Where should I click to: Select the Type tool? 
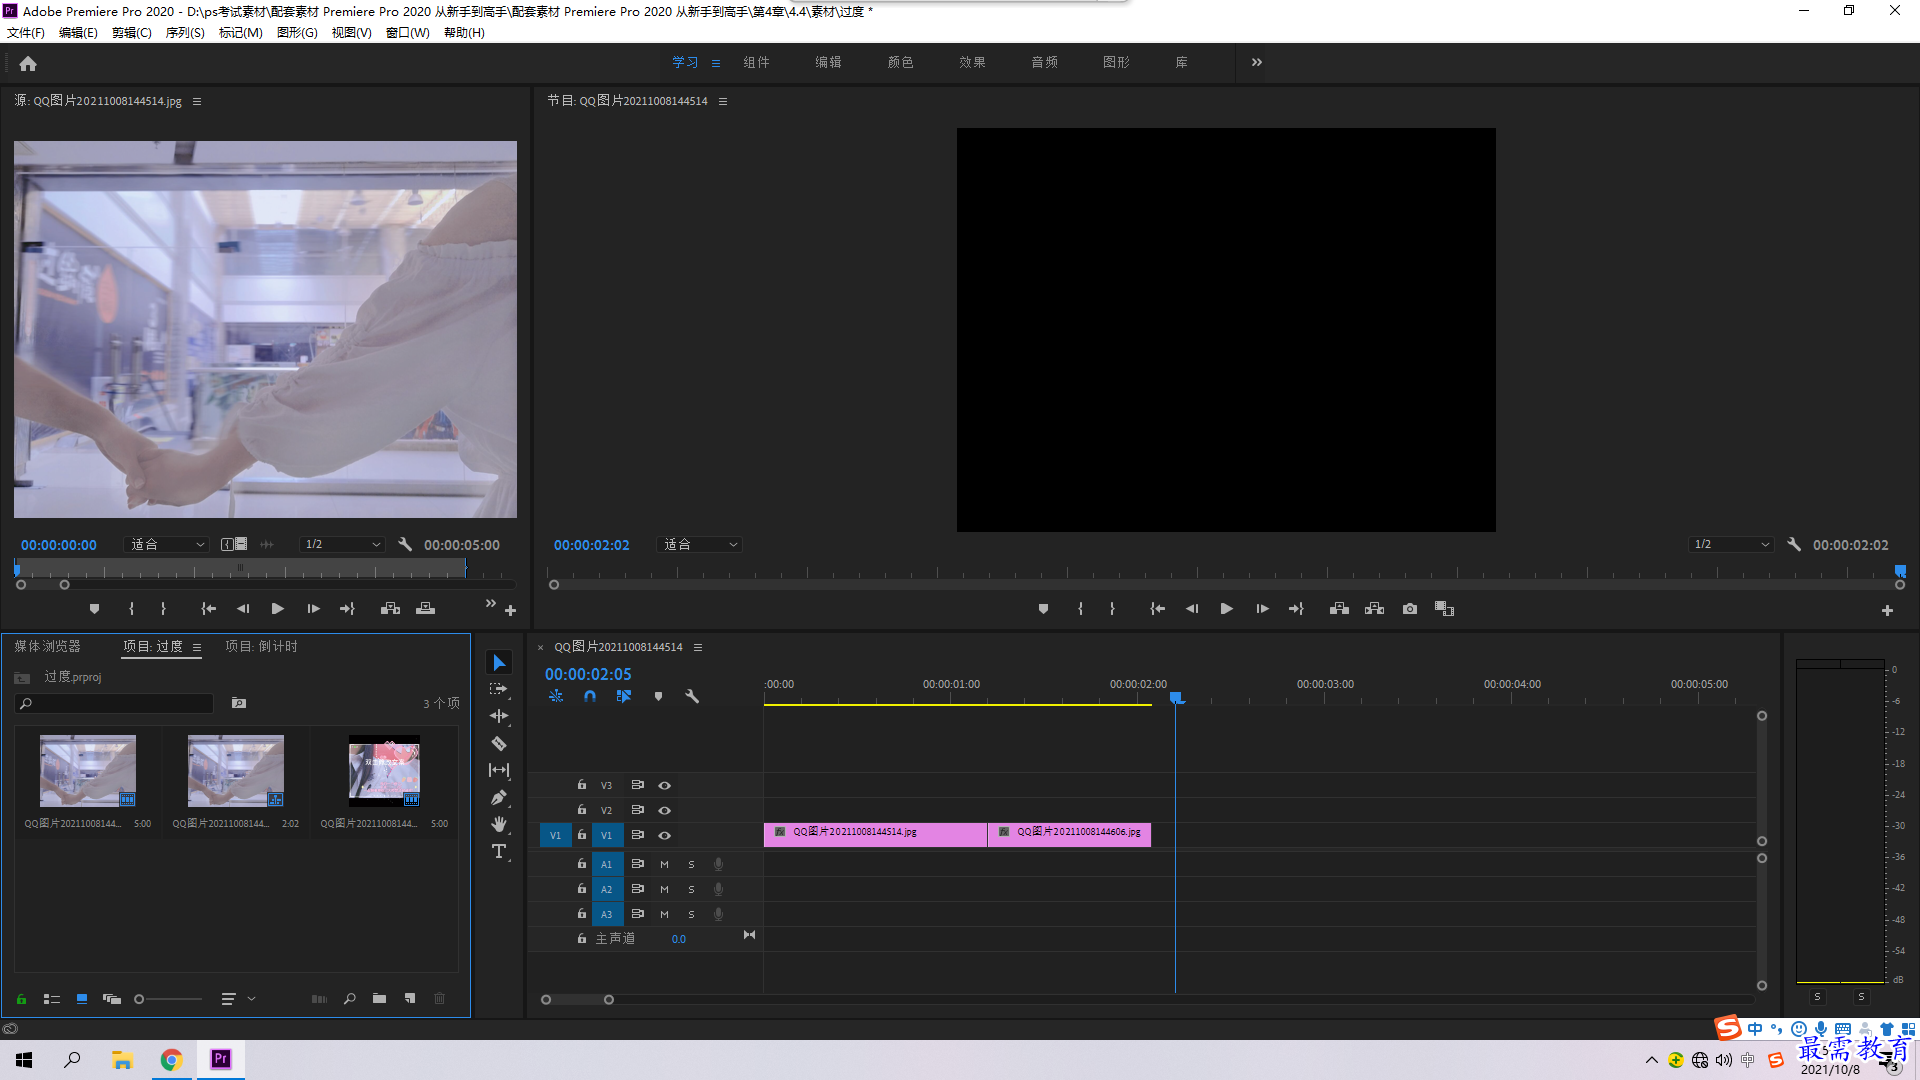pos(499,851)
